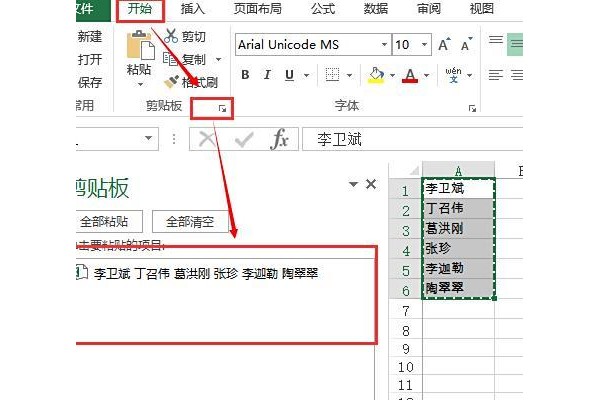Viewport: 600px width, 400px height.
Task: Select column A header
Action: click(458, 170)
